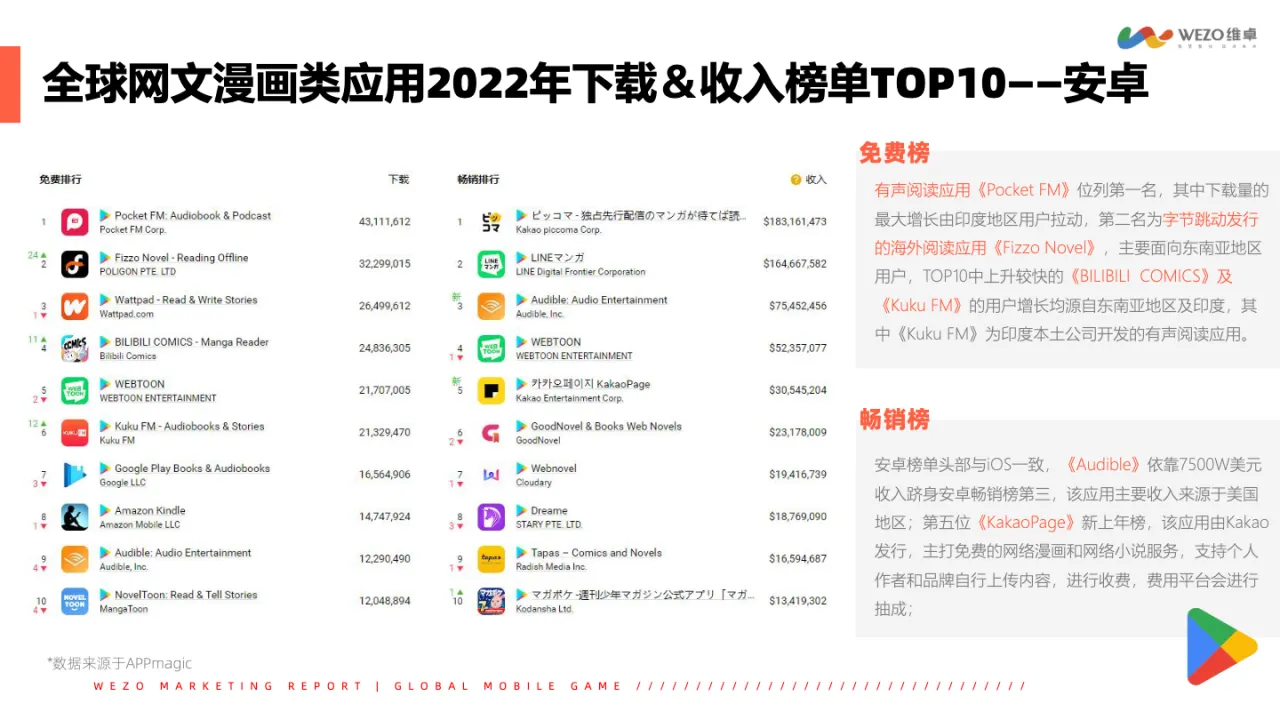The image size is (1280, 720).
Task: Click the publisher name POLIGON PTE. LTD
Action: click(138, 272)
